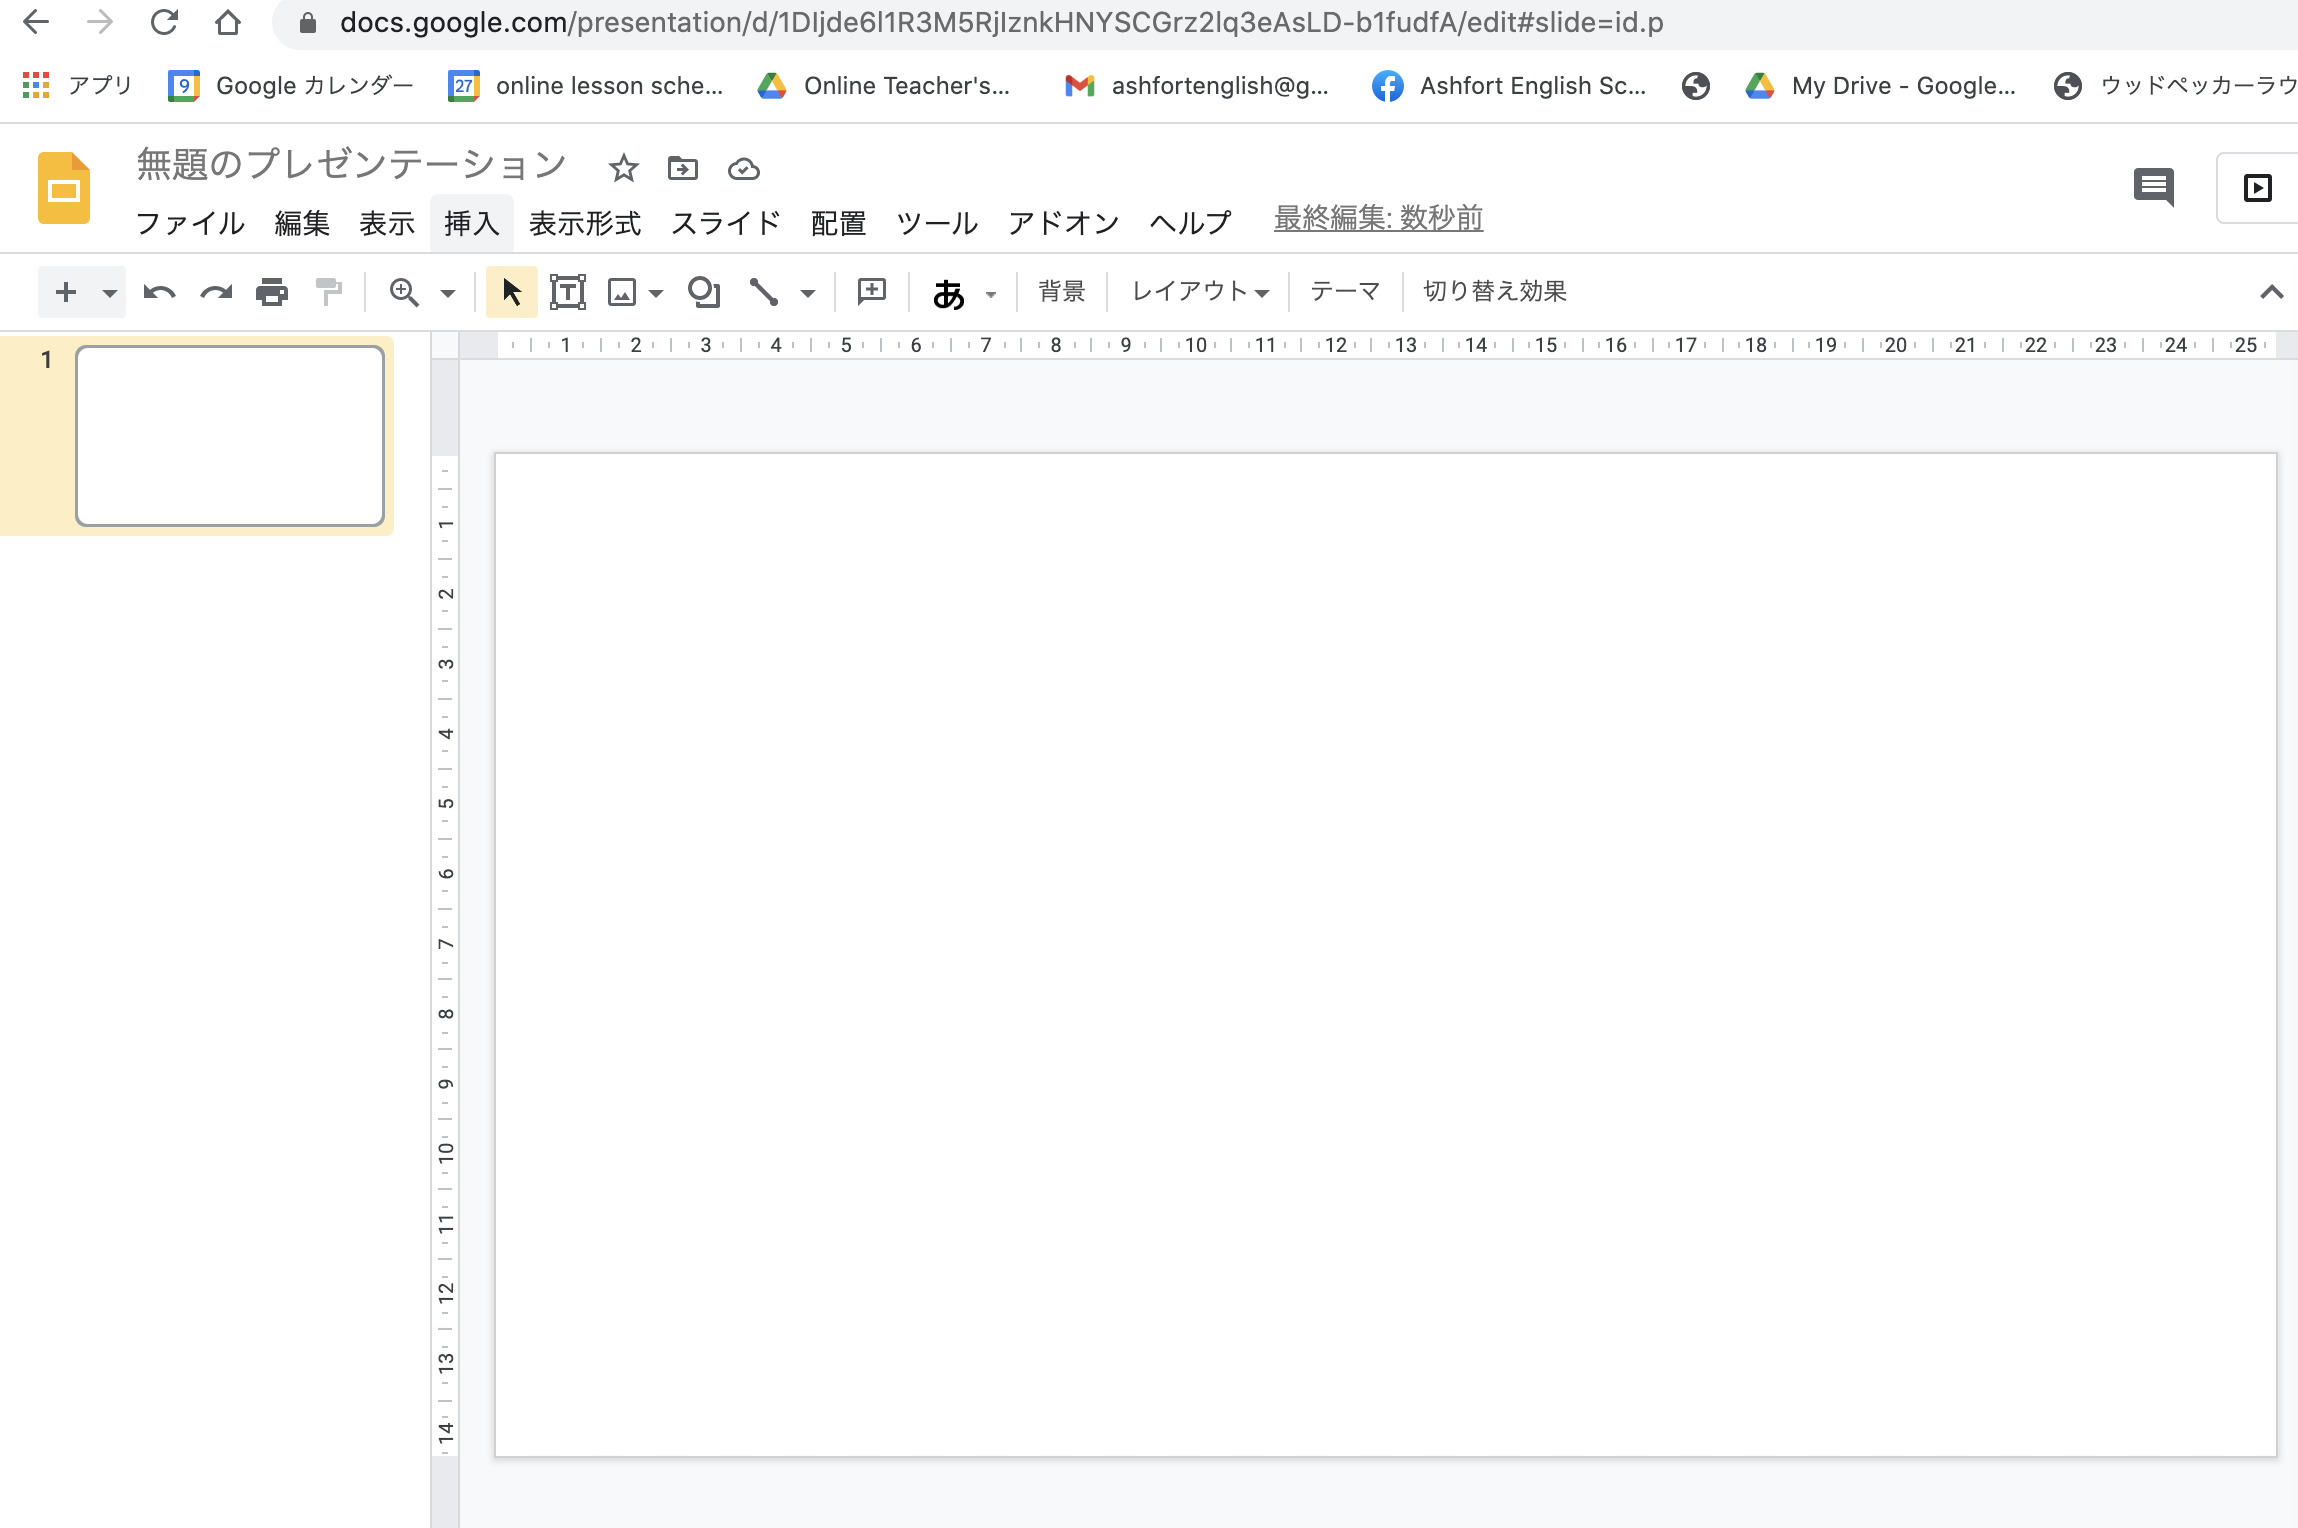Image resolution: width=2298 pixels, height=1528 pixels.
Task: Select the text box tool
Action: click(568, 292)
